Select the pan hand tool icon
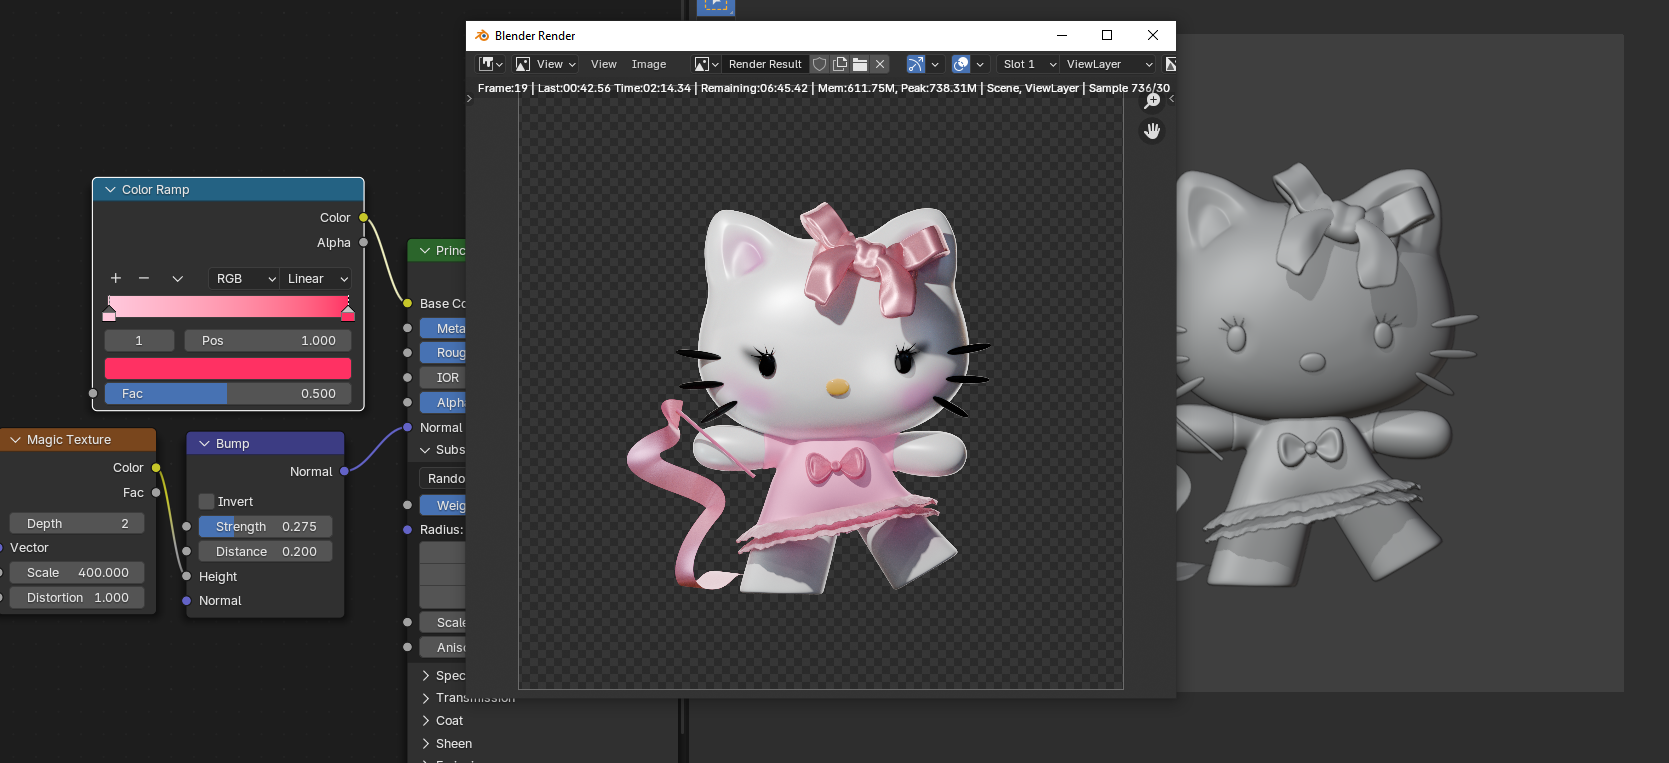Viewport: 1669px width, 763px height. tap(1152, 131)
